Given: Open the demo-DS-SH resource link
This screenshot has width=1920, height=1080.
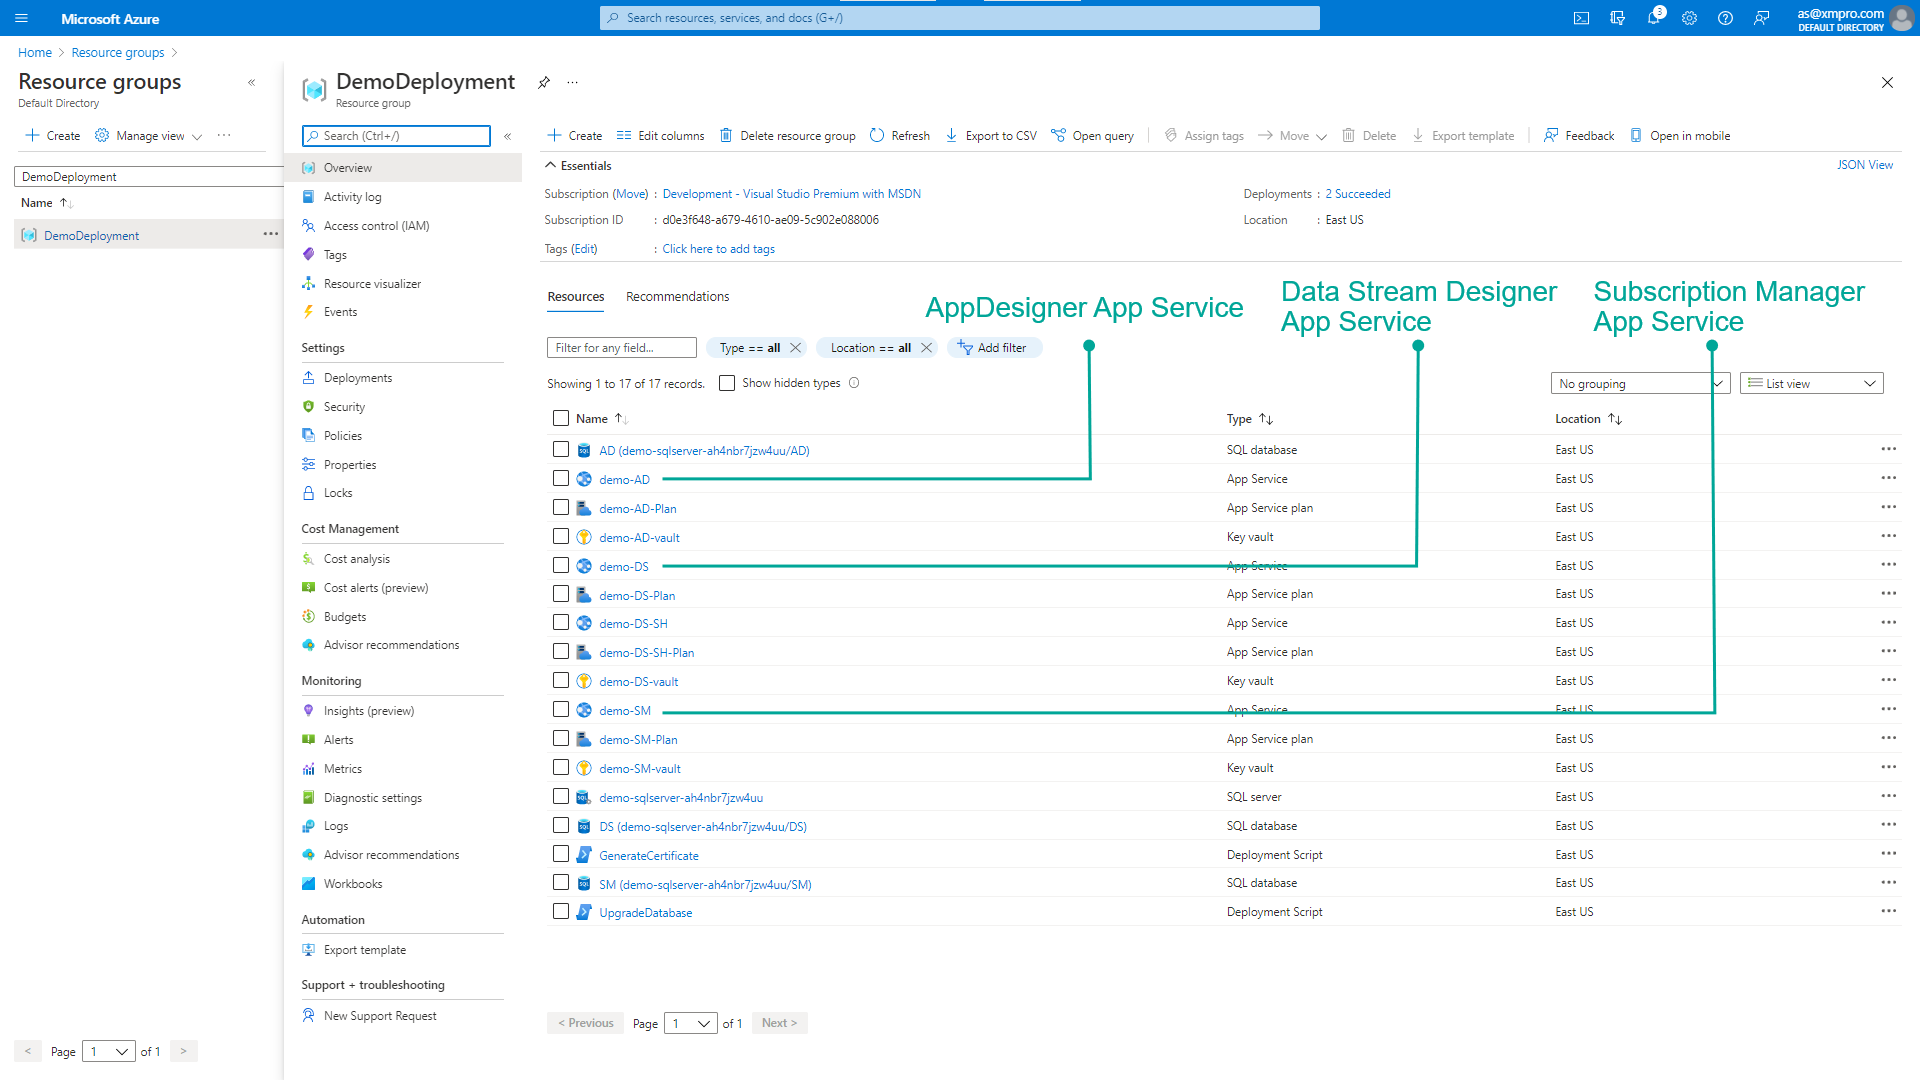Looking at the screenshot, I should [633, 623].
